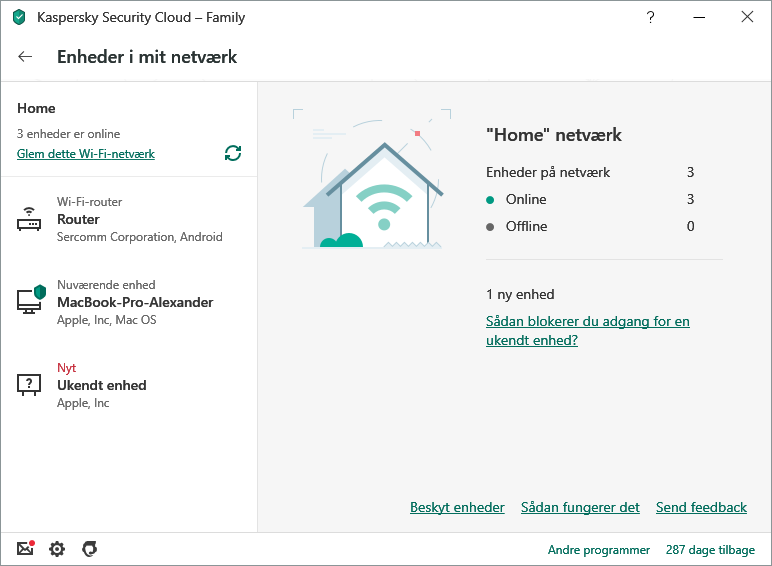Open Sådan fungerer det link

click(580, 508)
